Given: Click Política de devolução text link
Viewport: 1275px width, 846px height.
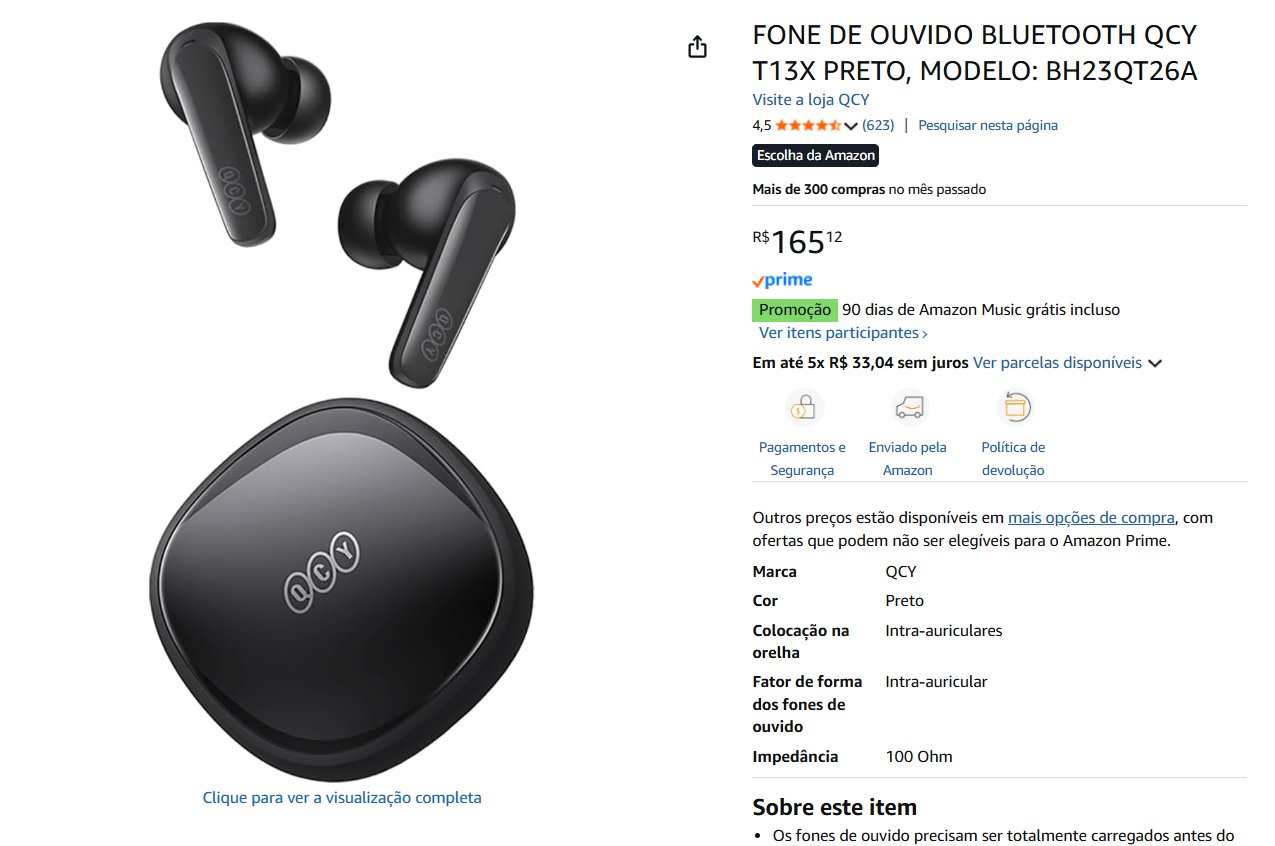Looking at the screenshot, I should click(x=1013, y=459).
